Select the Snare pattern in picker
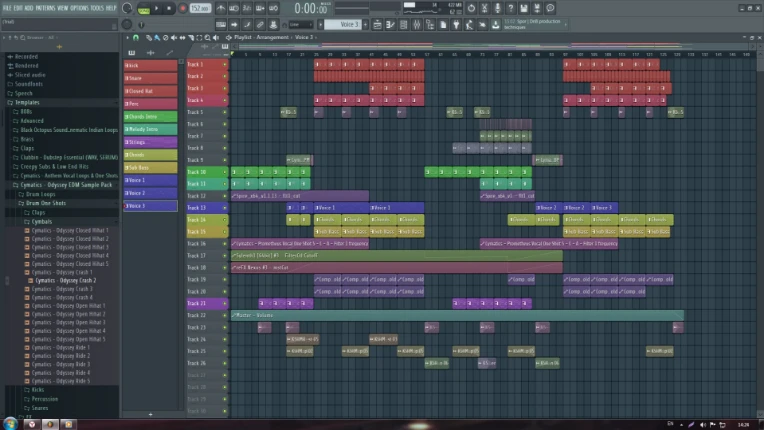The image size is (764, 430). click(x=150, y=78)
